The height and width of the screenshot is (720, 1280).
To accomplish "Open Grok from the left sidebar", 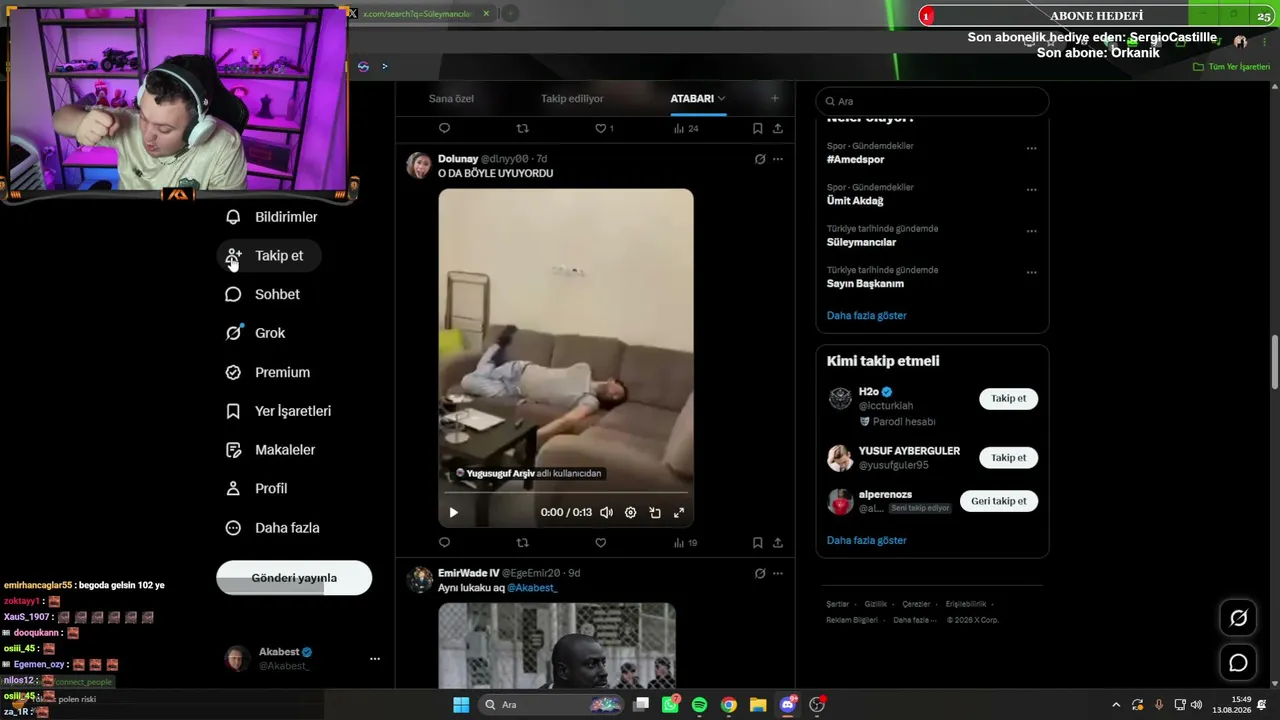I will coord(256,333).
